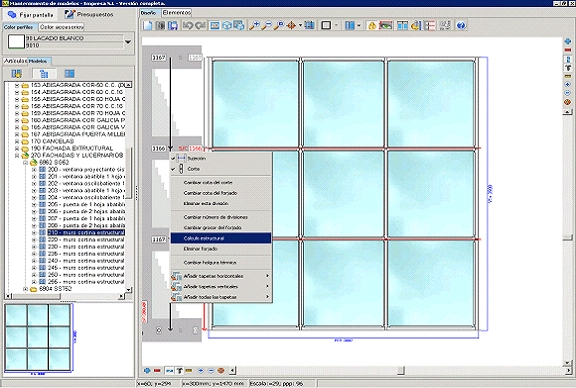Click the black rectangle frame tool icon
Screen dimensions: 576x388
pos(326,25)
